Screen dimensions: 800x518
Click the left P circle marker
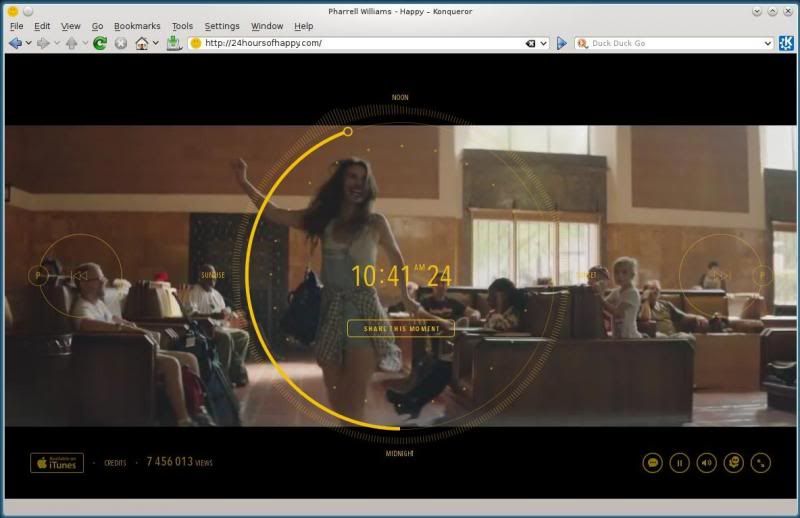click(38, 276)
